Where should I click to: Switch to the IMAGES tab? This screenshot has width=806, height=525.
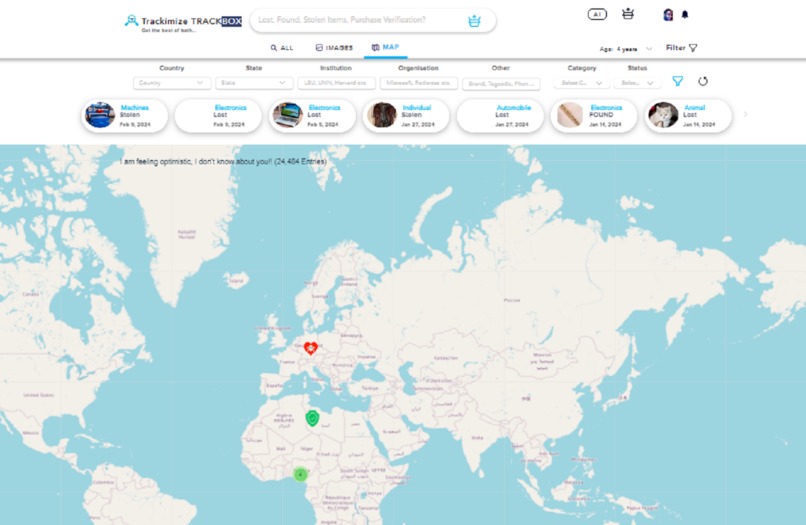[334, 48]
